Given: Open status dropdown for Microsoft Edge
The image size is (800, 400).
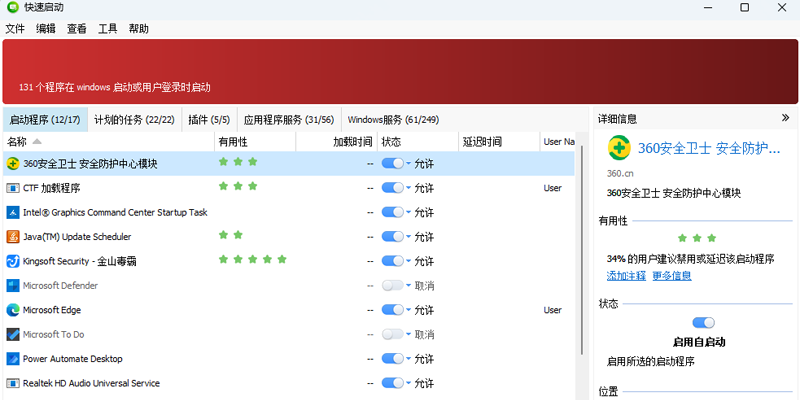Looking at the screenshot, I should tap(409, 310).
